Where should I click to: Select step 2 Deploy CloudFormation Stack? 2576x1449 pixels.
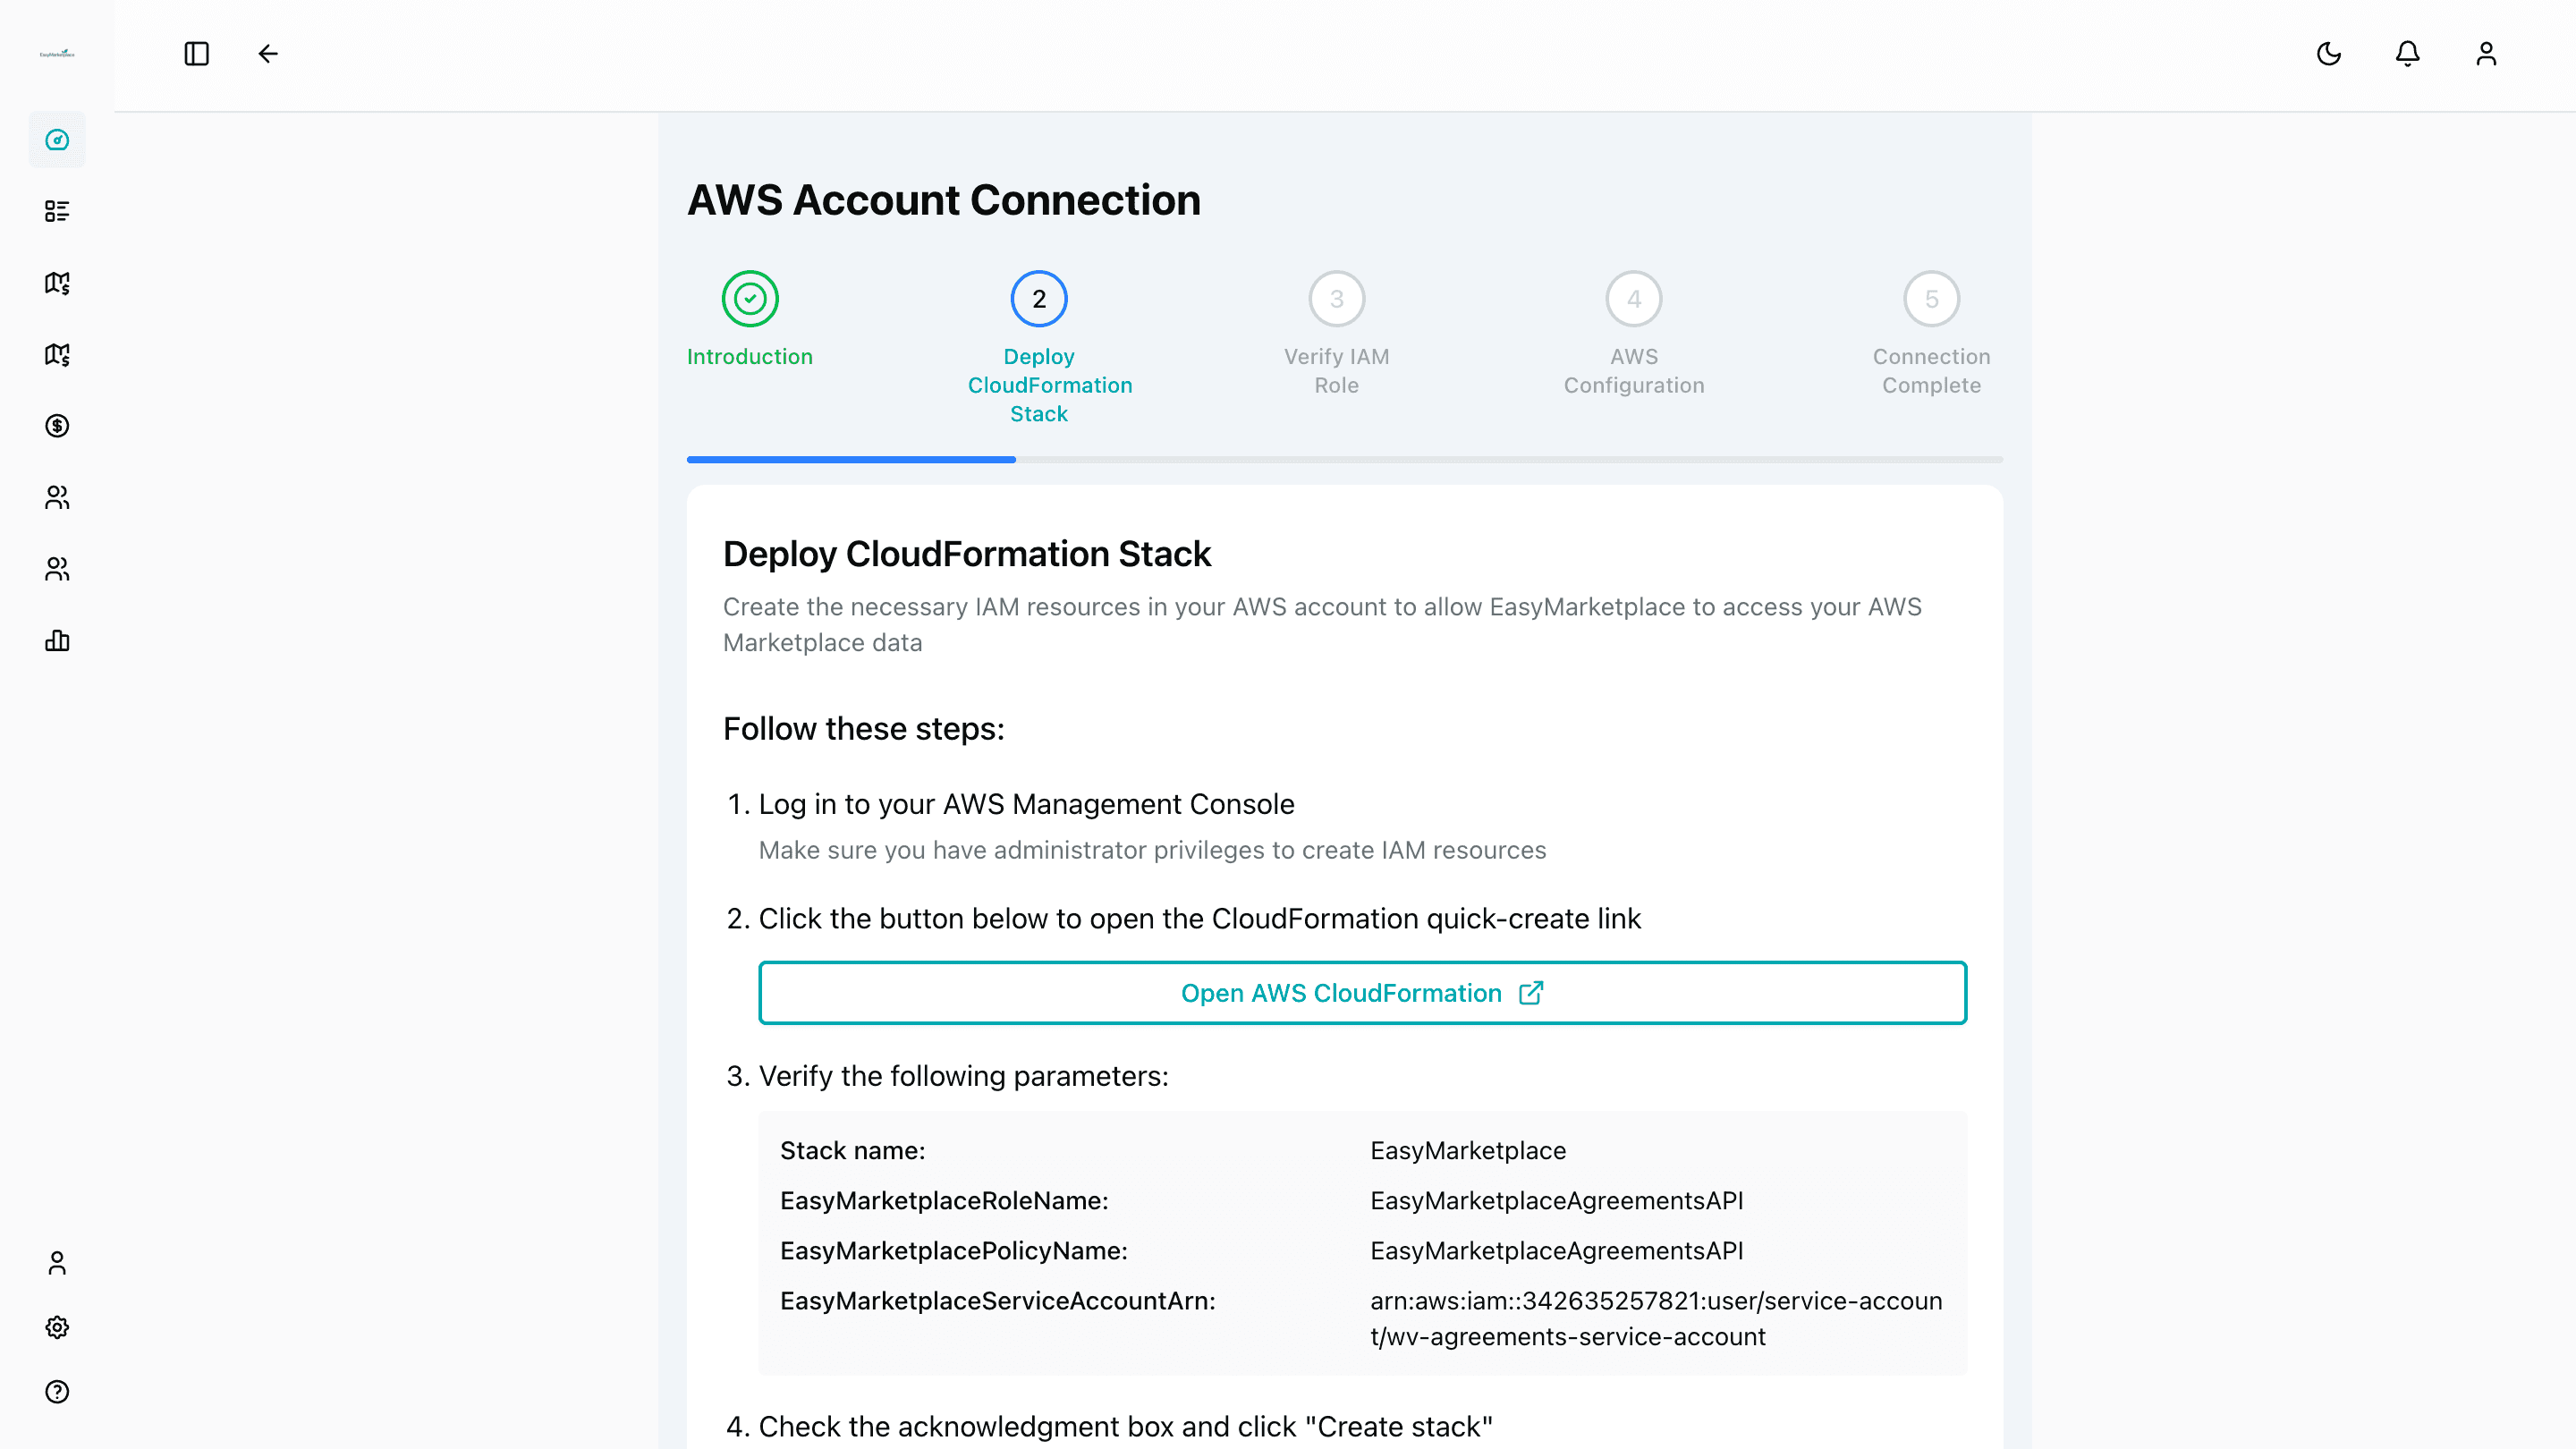point(1039,299)
